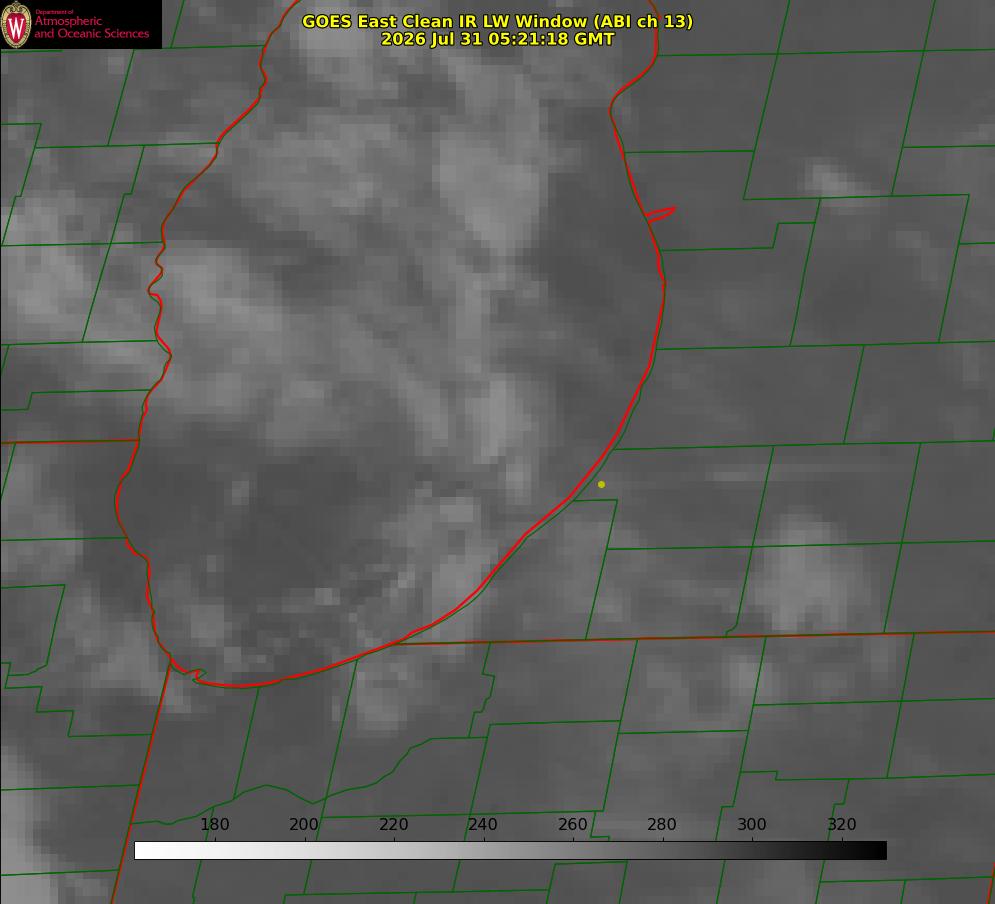Click the small red spit on the eastern shoreline
The width and height of the screenshot is (995, 904).
660,214
